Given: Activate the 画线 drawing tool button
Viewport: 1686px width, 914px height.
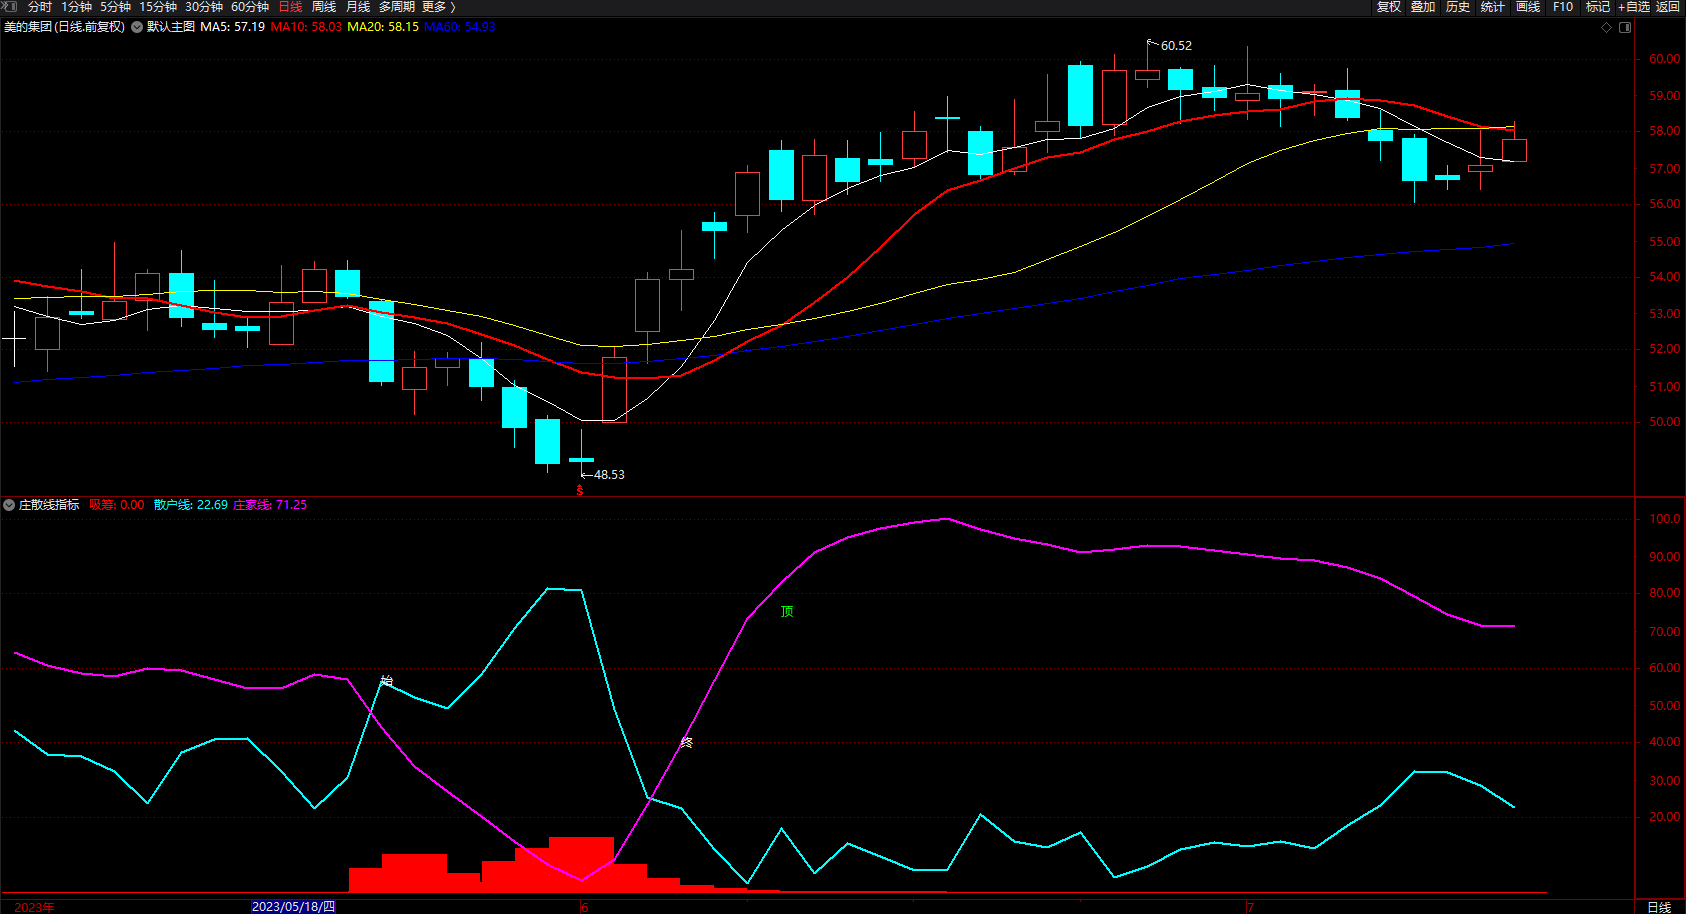Looking at the screenshot, I should point(1528,7).
